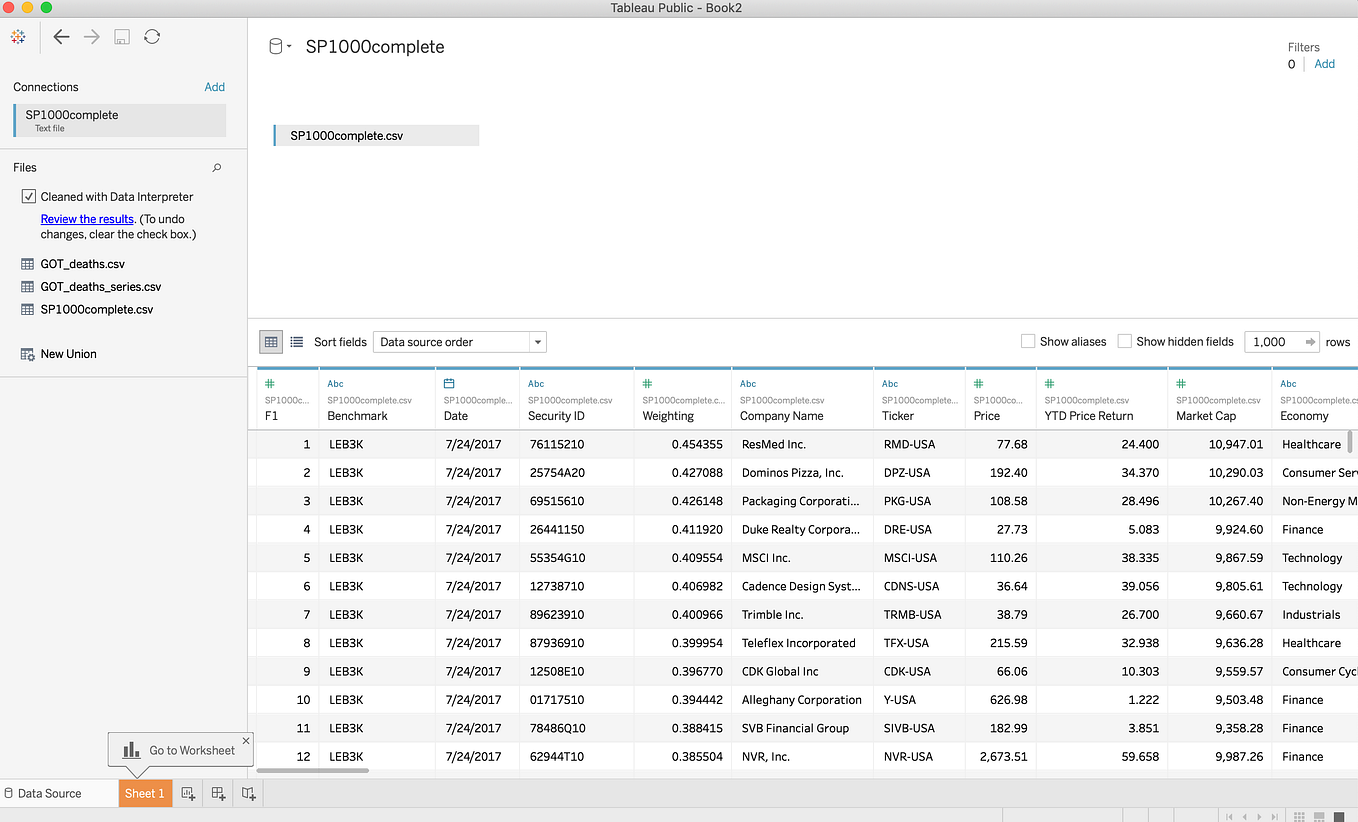This screenshot has height=822, width=1358.
Task: Create a new story using the New Story icon
Action: (248, 793)
